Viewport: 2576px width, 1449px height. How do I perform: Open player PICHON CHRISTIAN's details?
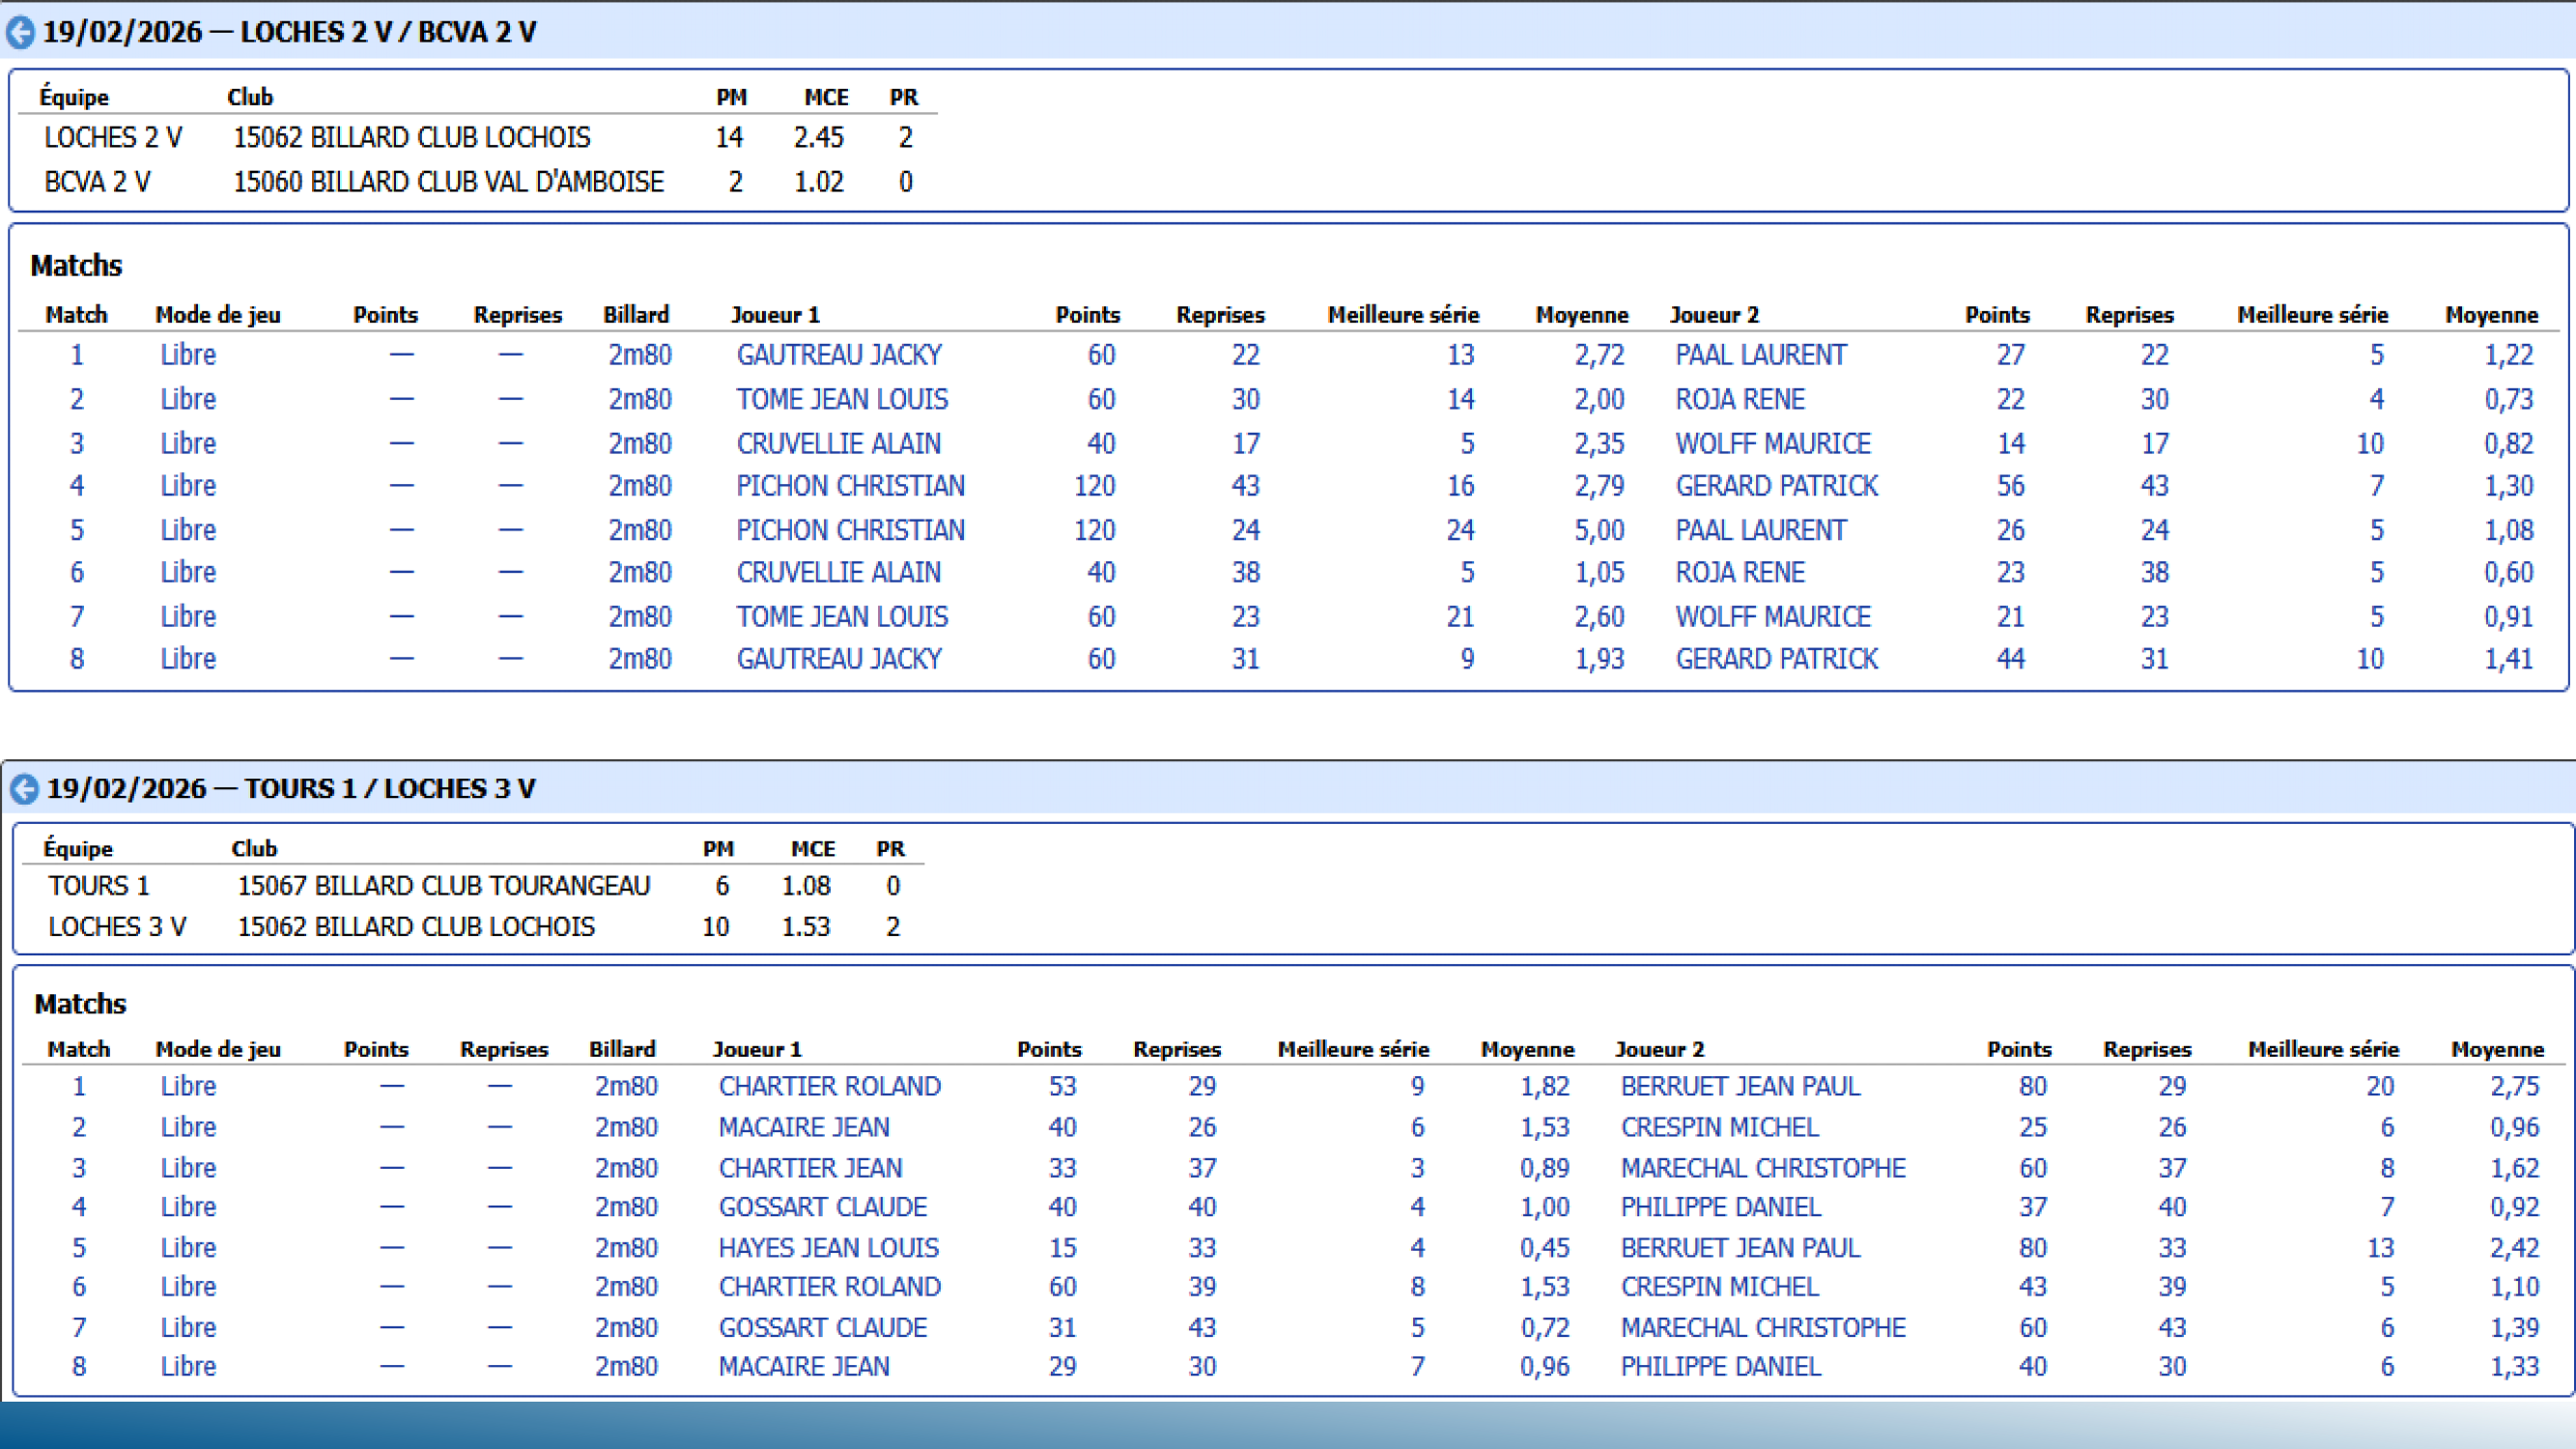pyautogui.click(x=849, y=486)
